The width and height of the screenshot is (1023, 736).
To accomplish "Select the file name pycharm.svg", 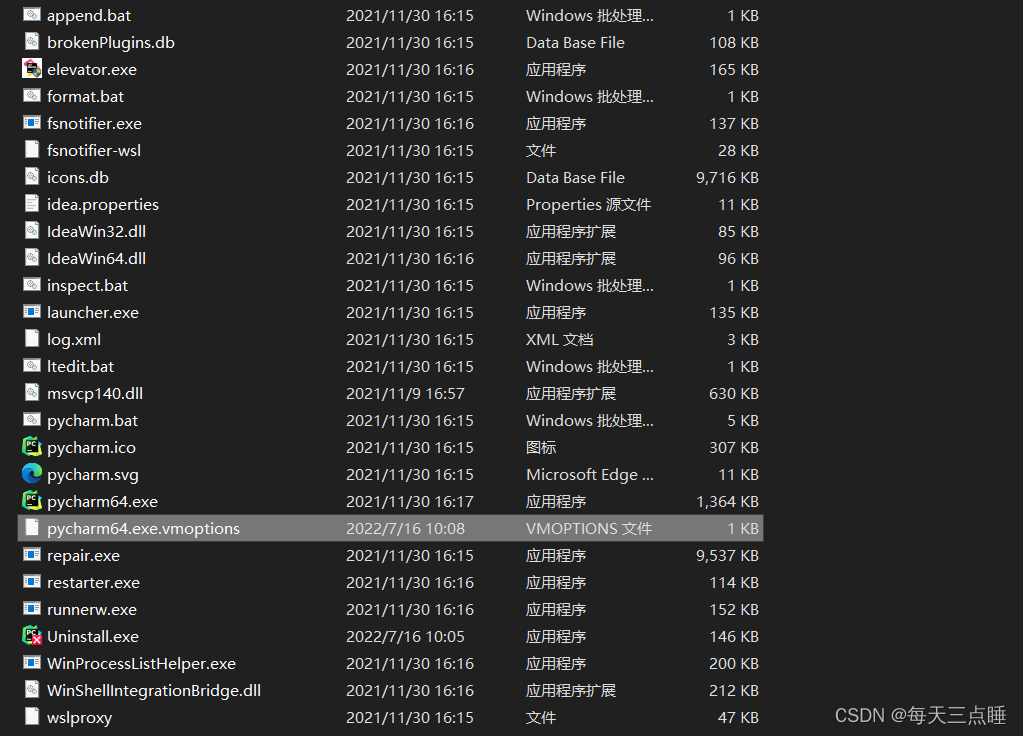I will [x=93, y=475].
